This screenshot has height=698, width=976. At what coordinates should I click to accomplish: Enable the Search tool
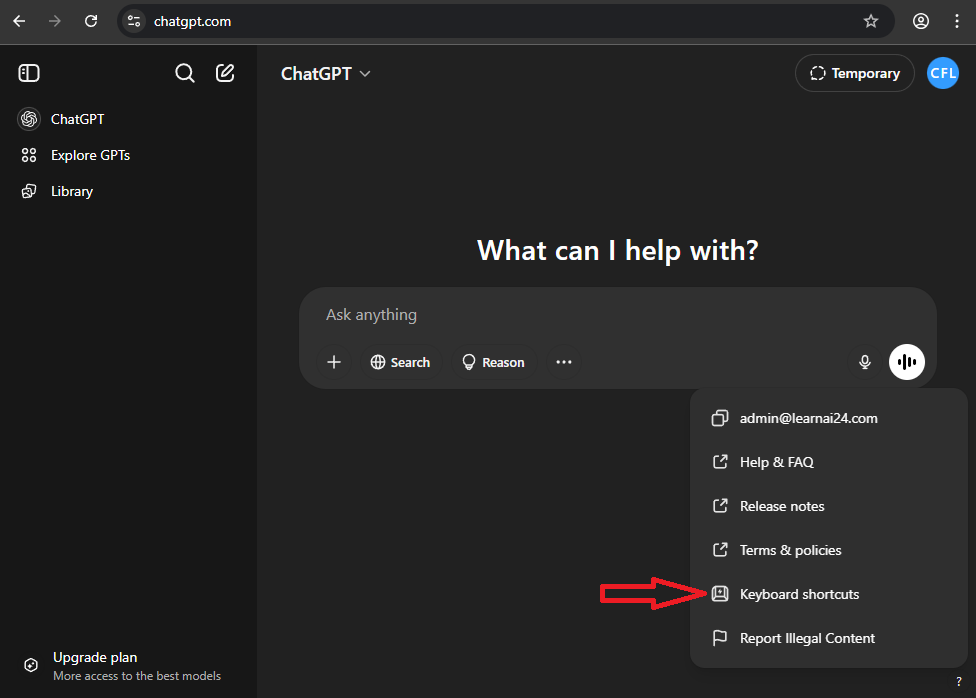click(400, 362)
